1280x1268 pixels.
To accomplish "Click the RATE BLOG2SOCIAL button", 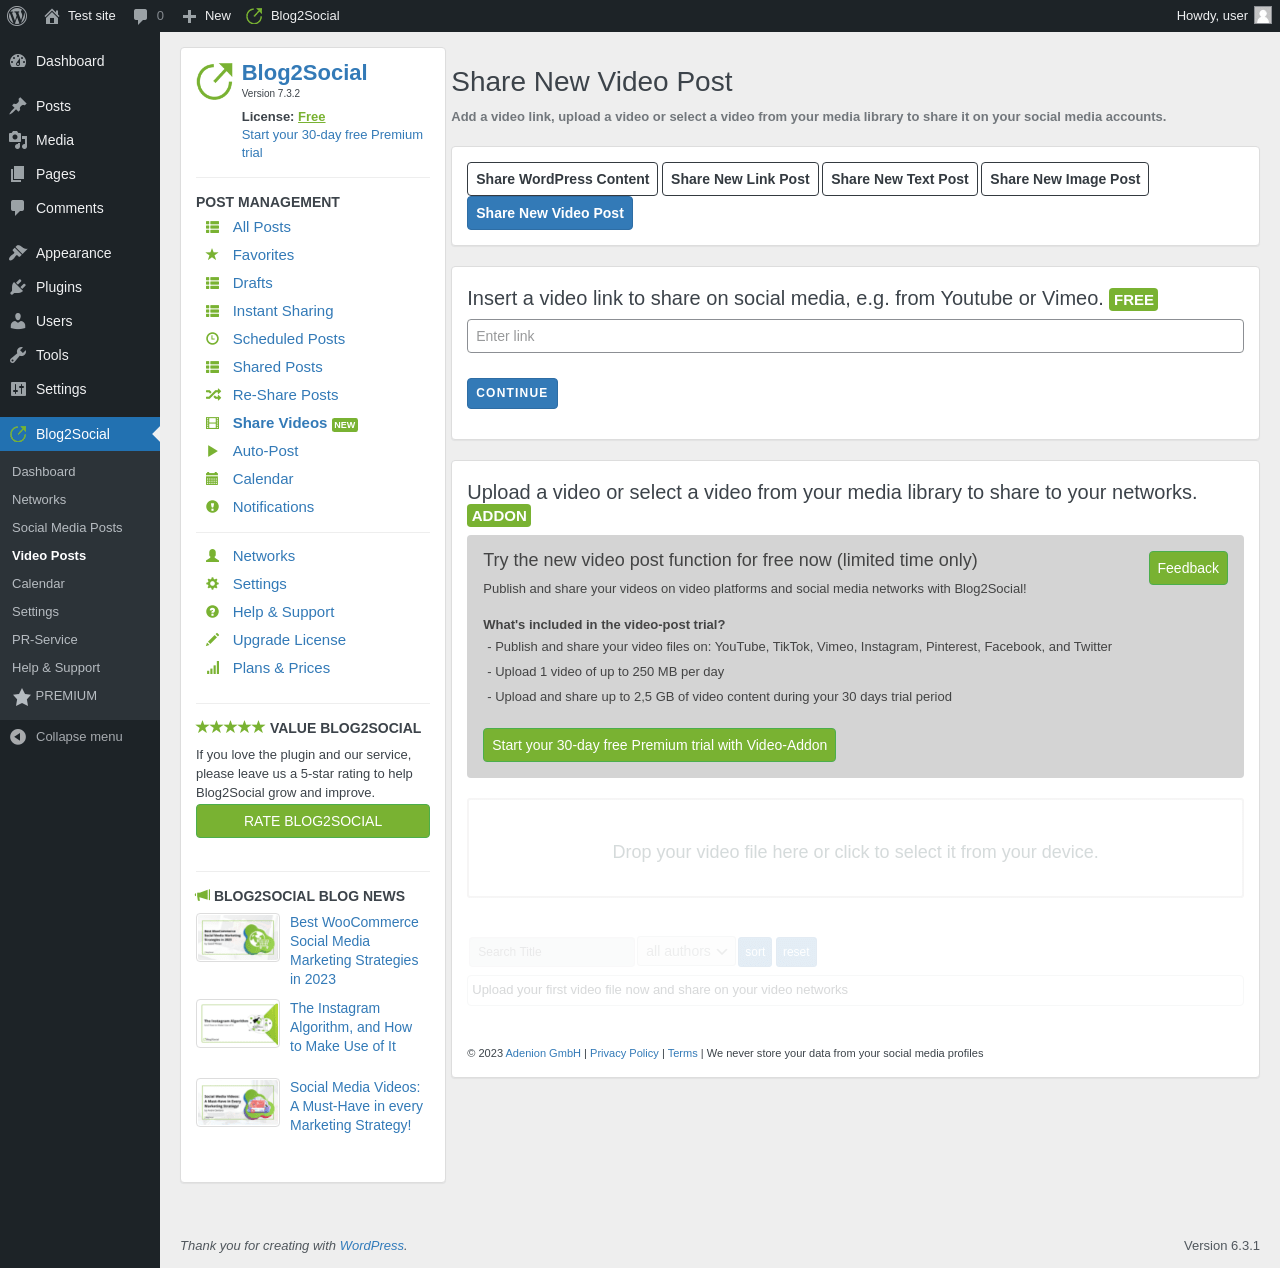I will 313,821.
